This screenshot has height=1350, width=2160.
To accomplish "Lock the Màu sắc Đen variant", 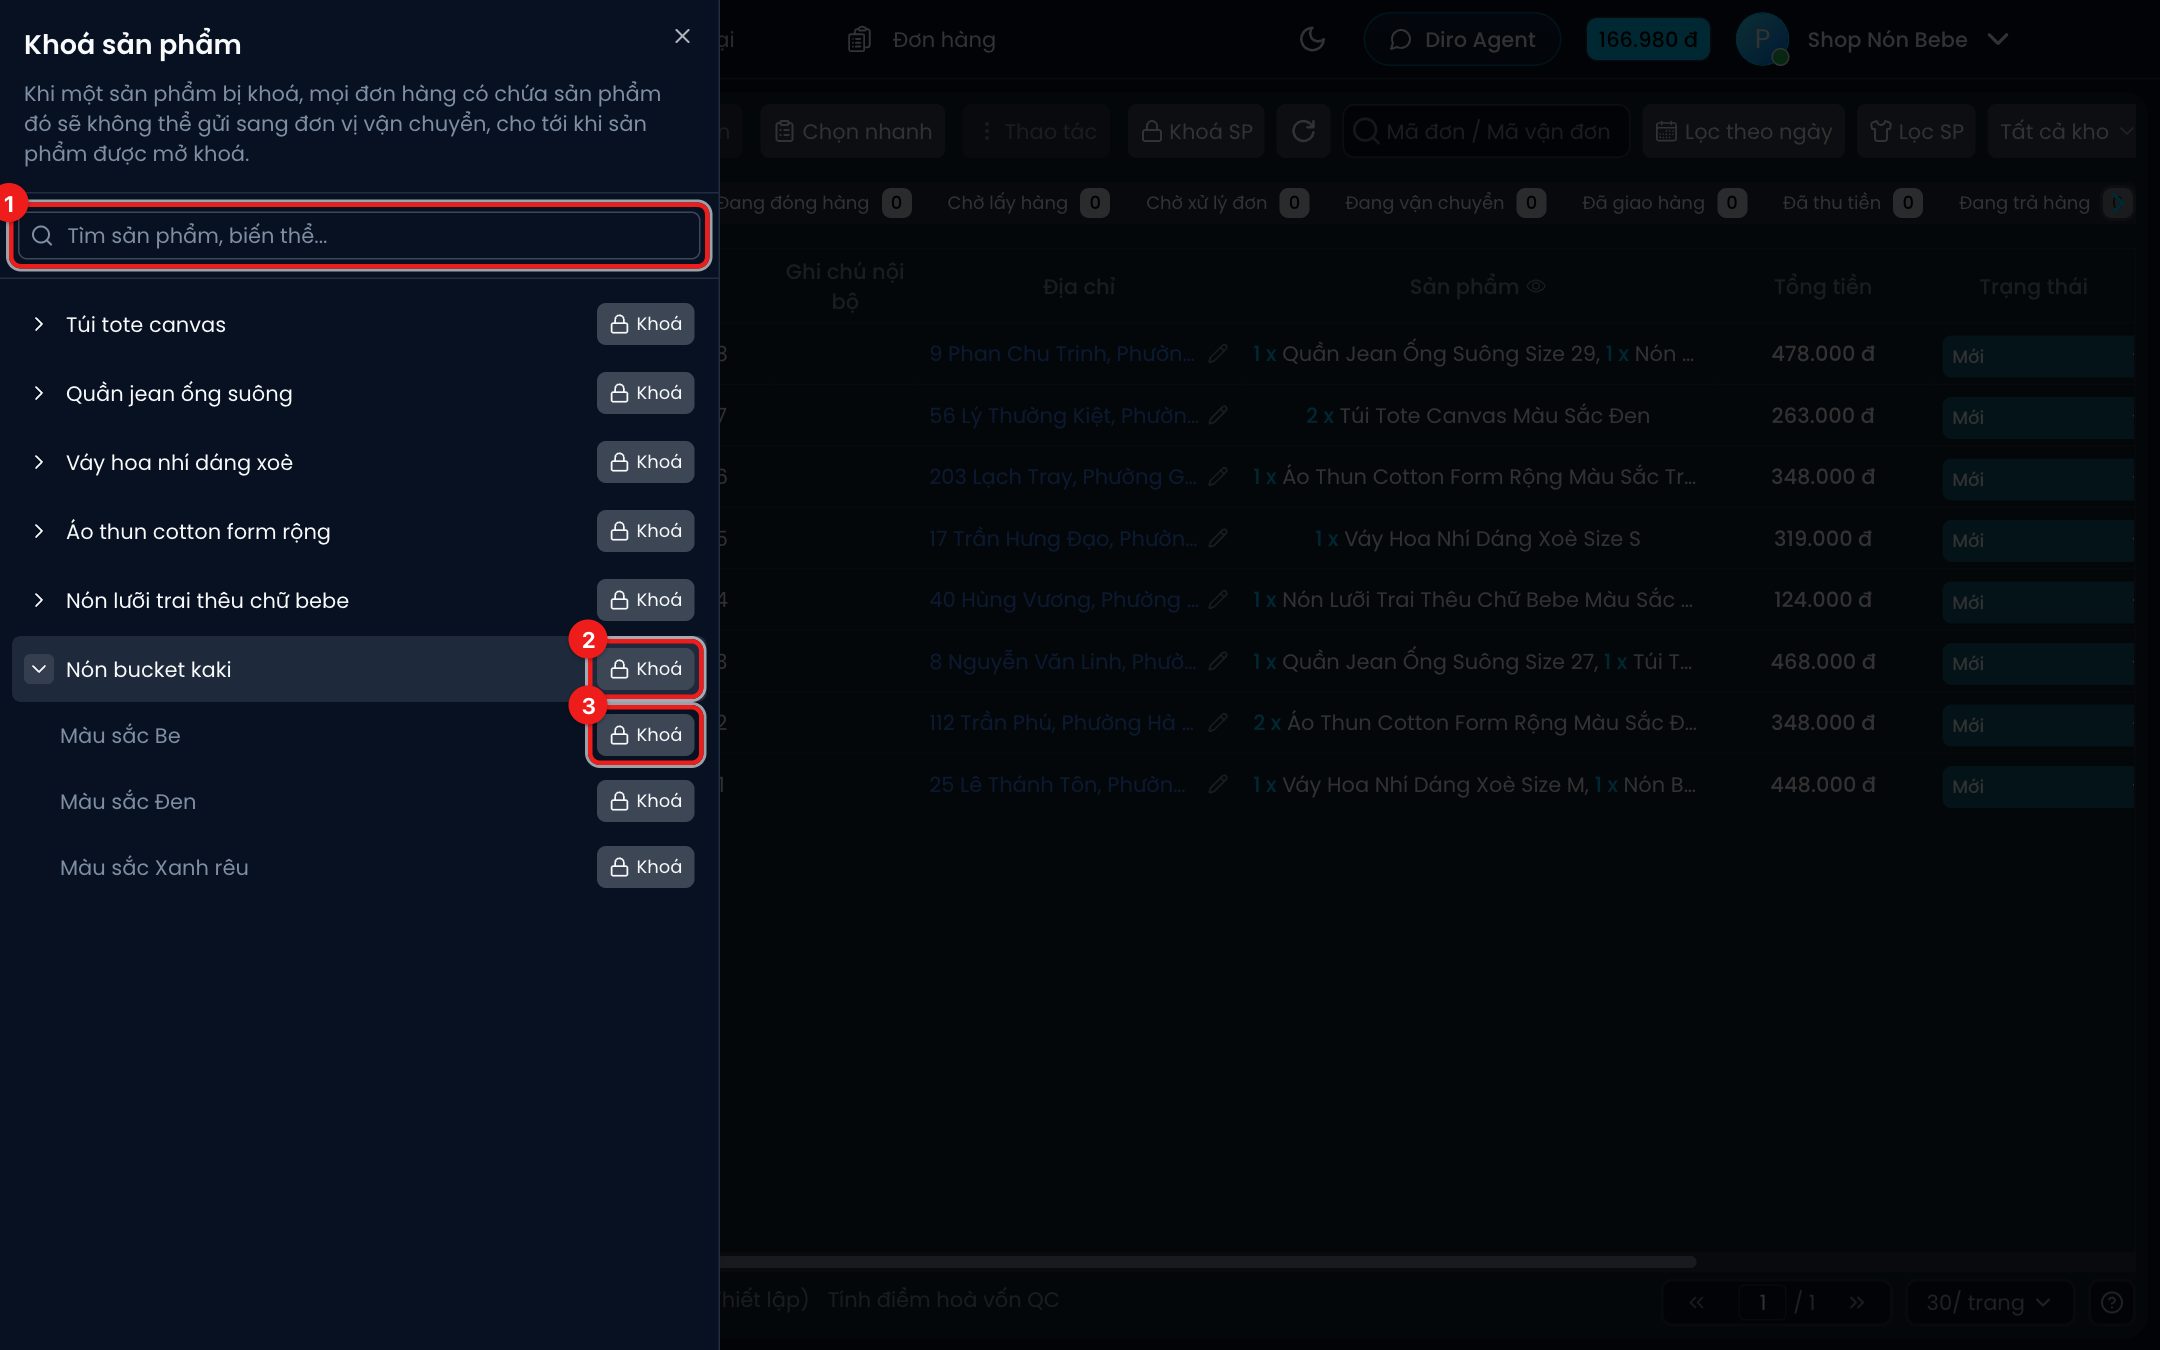I will (x=645, y=801).
